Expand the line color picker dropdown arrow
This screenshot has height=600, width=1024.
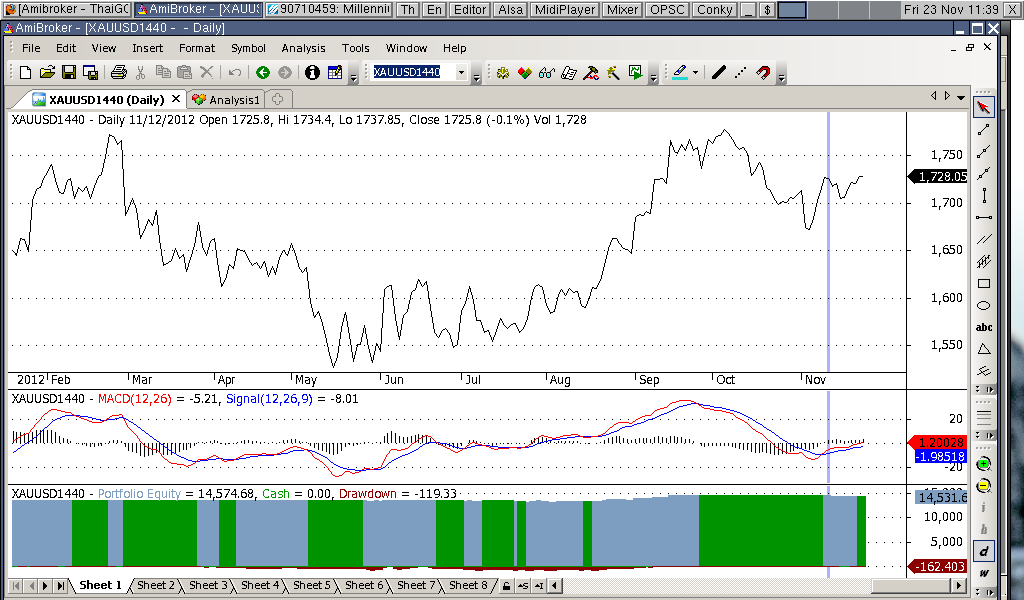coord(695,72)
